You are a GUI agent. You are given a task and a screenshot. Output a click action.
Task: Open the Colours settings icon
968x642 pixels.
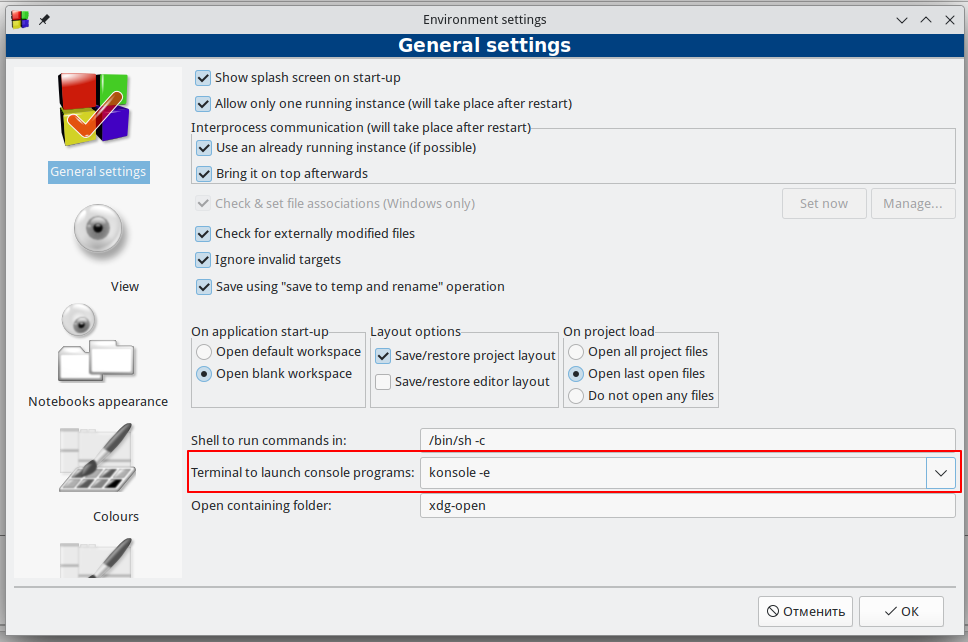coord(98,460)
